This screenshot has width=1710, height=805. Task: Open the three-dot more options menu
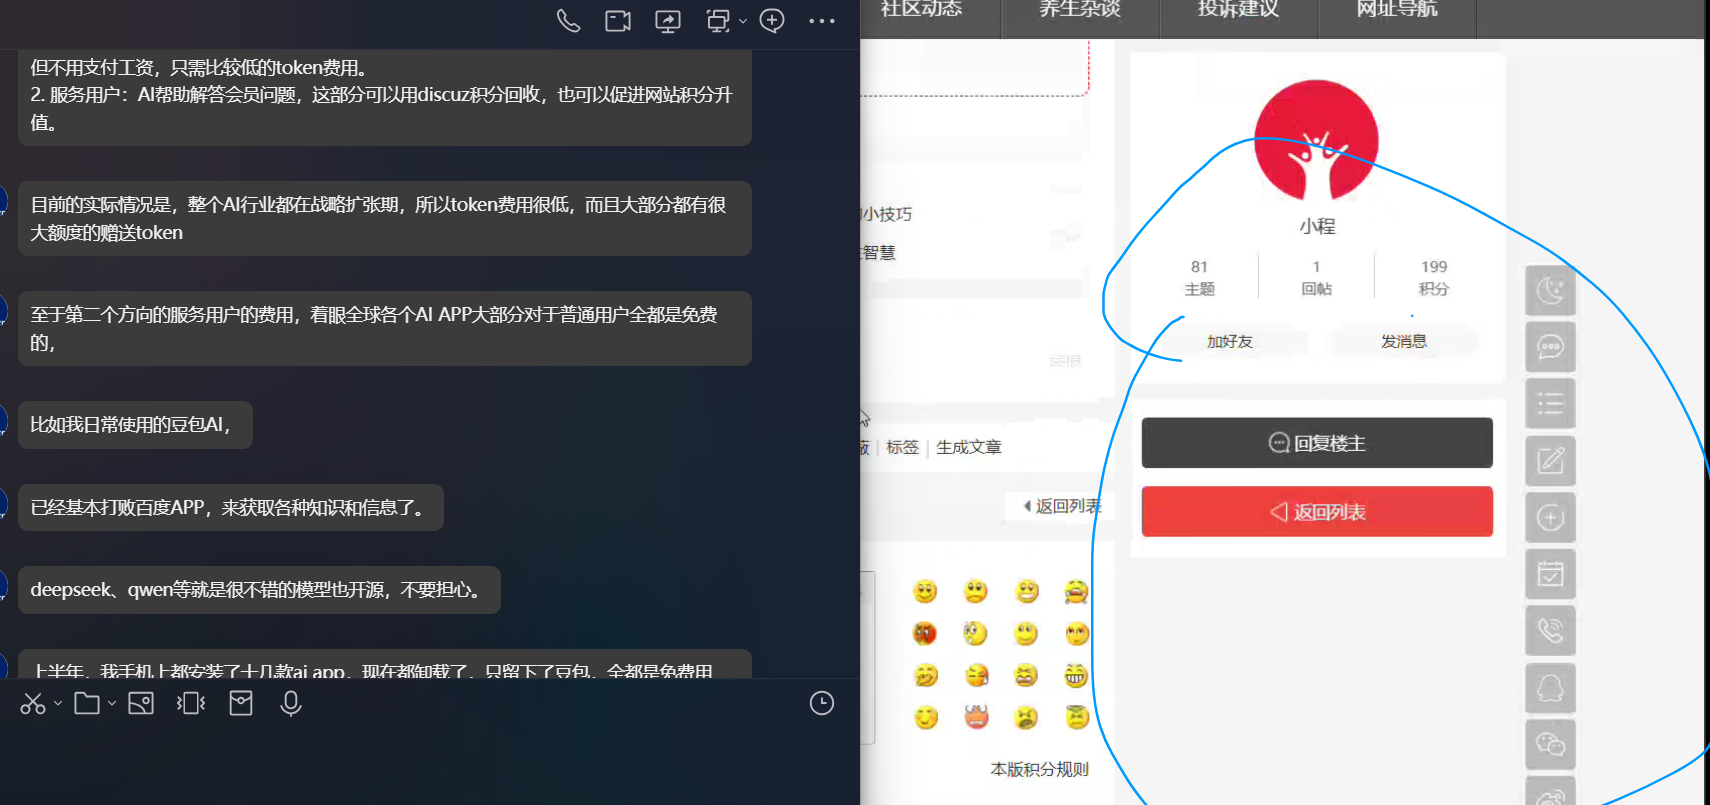821,21
